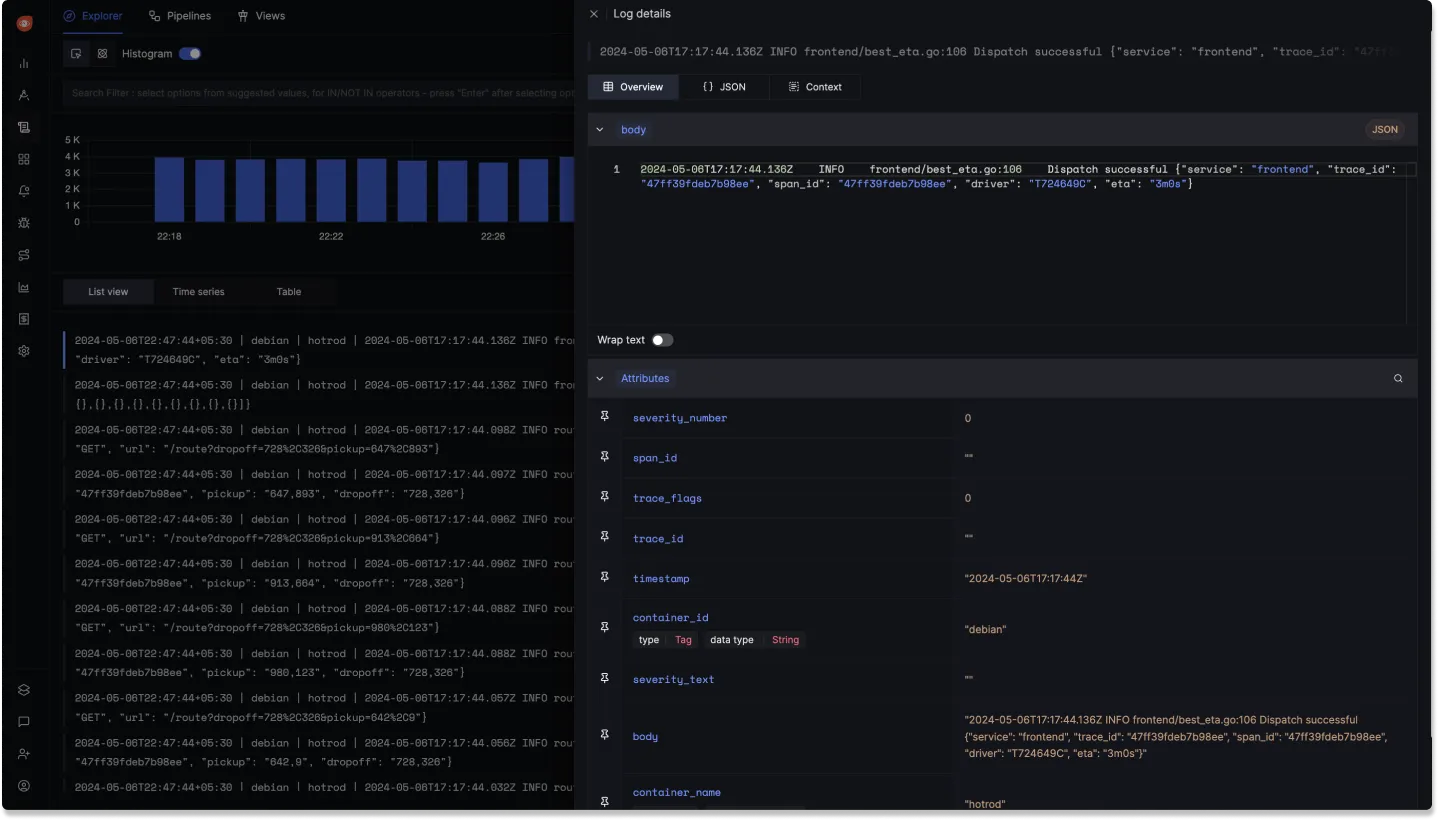The height and width of the screenshot is (820, 1438).
Task: Click the JSON badge in body header
Action: coord(1385,130)
